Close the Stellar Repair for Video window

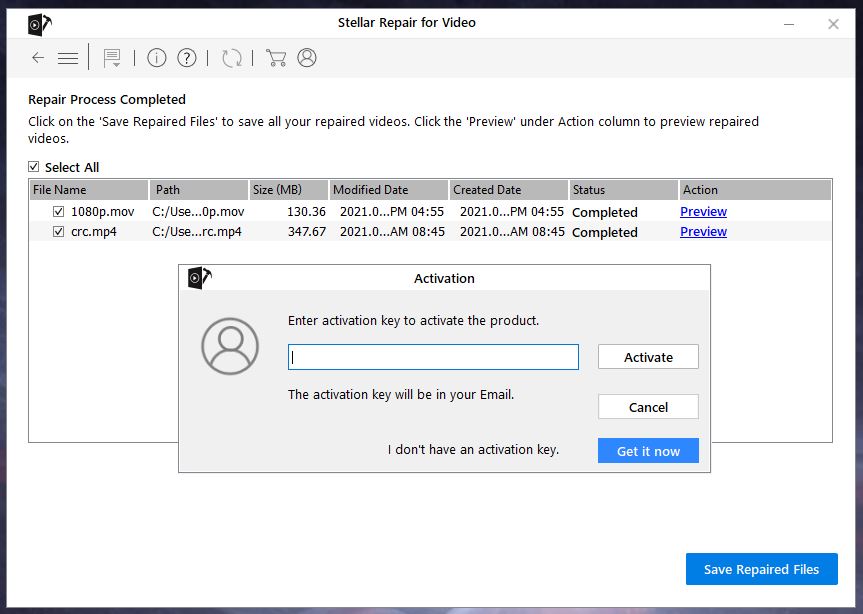coord(833,24)
